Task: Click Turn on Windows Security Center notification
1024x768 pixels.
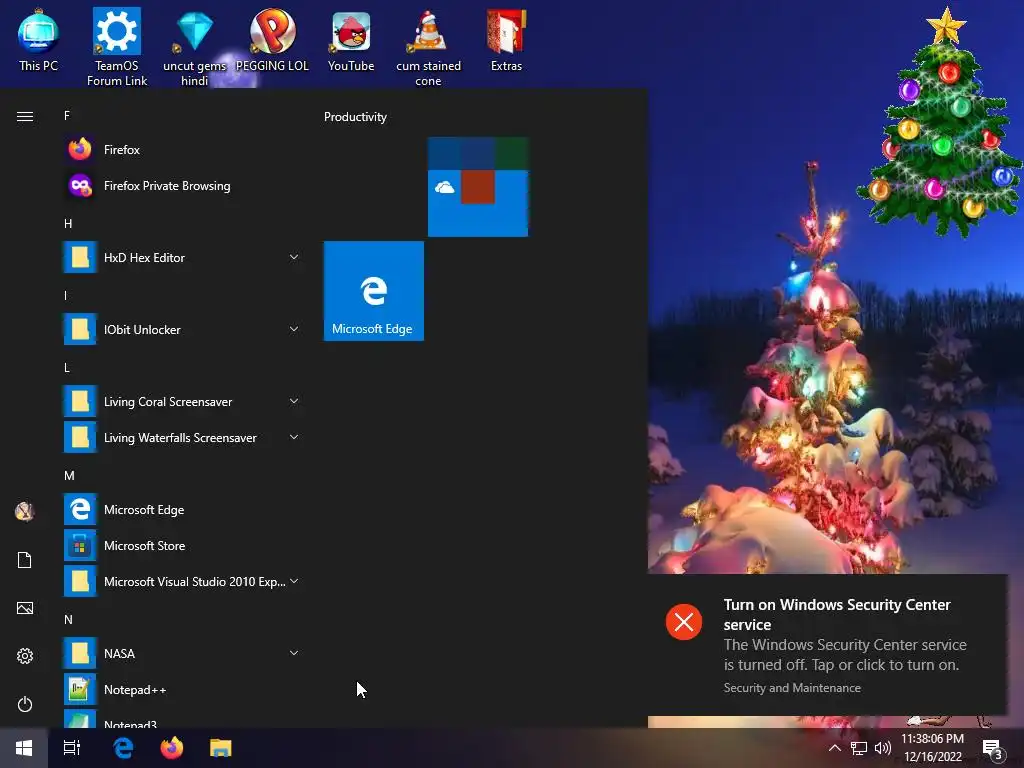Action: click(827, 645)
